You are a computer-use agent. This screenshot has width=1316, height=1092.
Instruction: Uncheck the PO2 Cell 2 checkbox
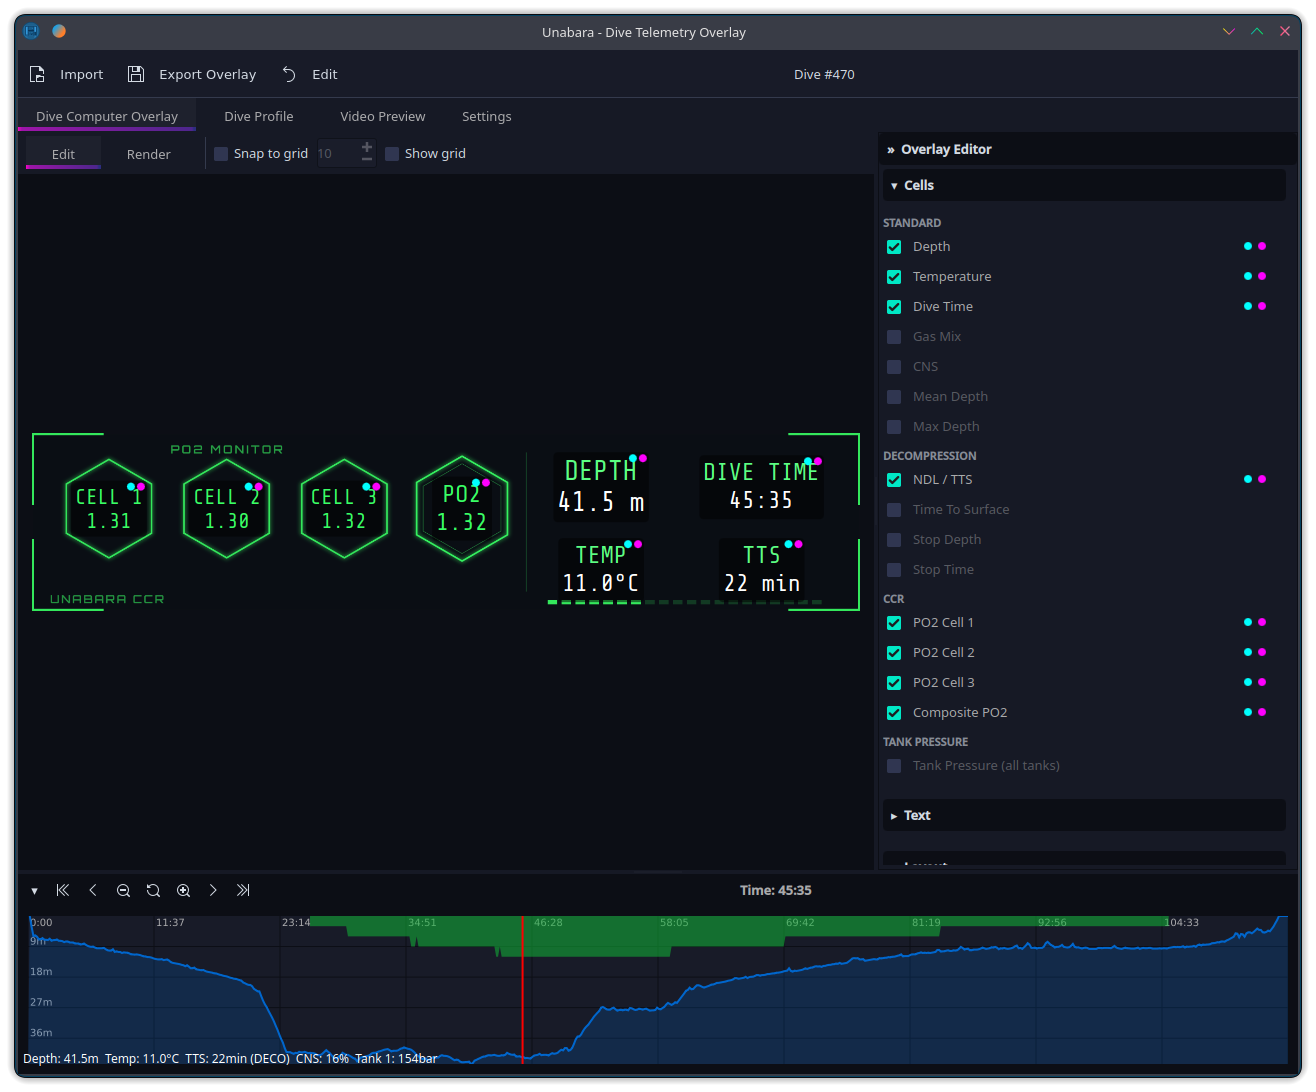click(894, 653)
